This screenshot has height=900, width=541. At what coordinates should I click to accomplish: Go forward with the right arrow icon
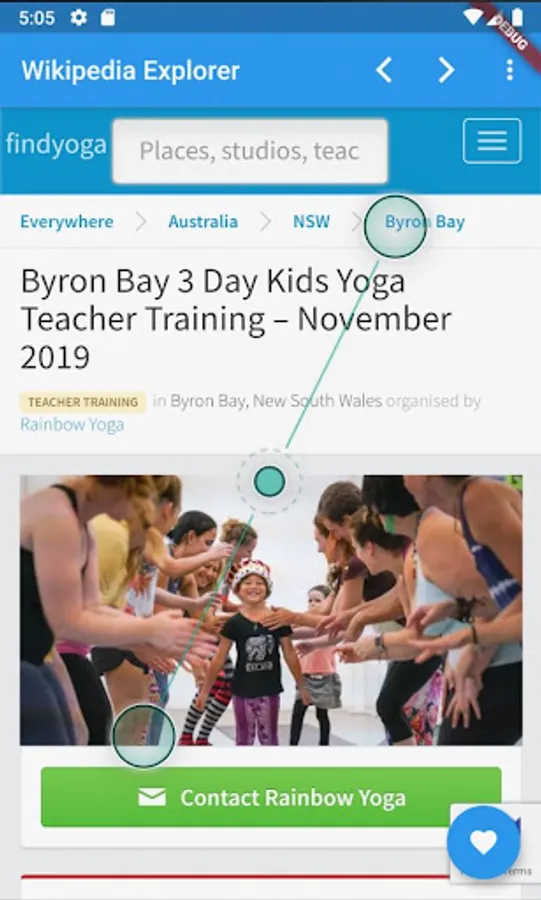(x=446, y=71)
